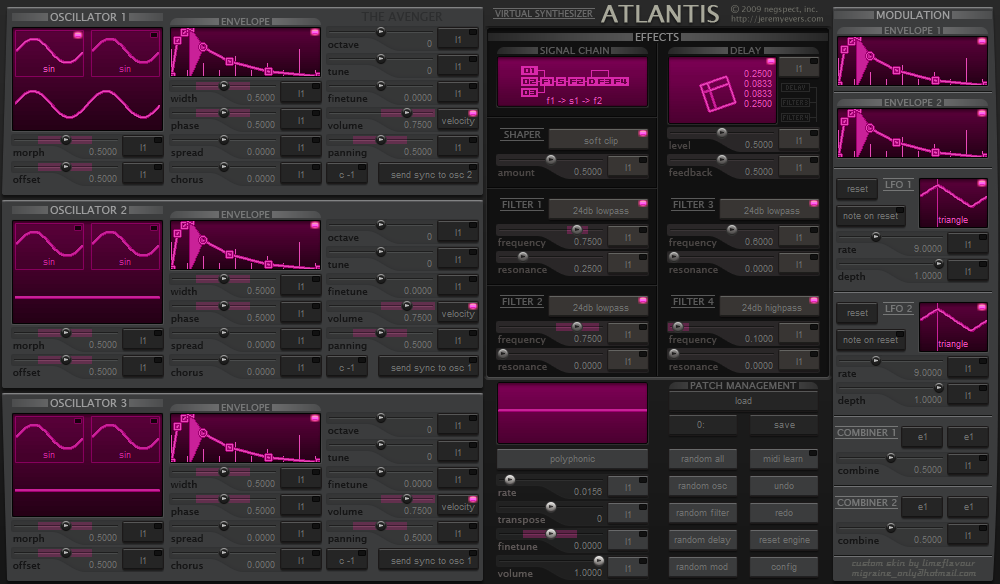This screenshot has height=584, width=1000.
Task: Click the Delay feedback slider knob
Action: coord(722,159)
